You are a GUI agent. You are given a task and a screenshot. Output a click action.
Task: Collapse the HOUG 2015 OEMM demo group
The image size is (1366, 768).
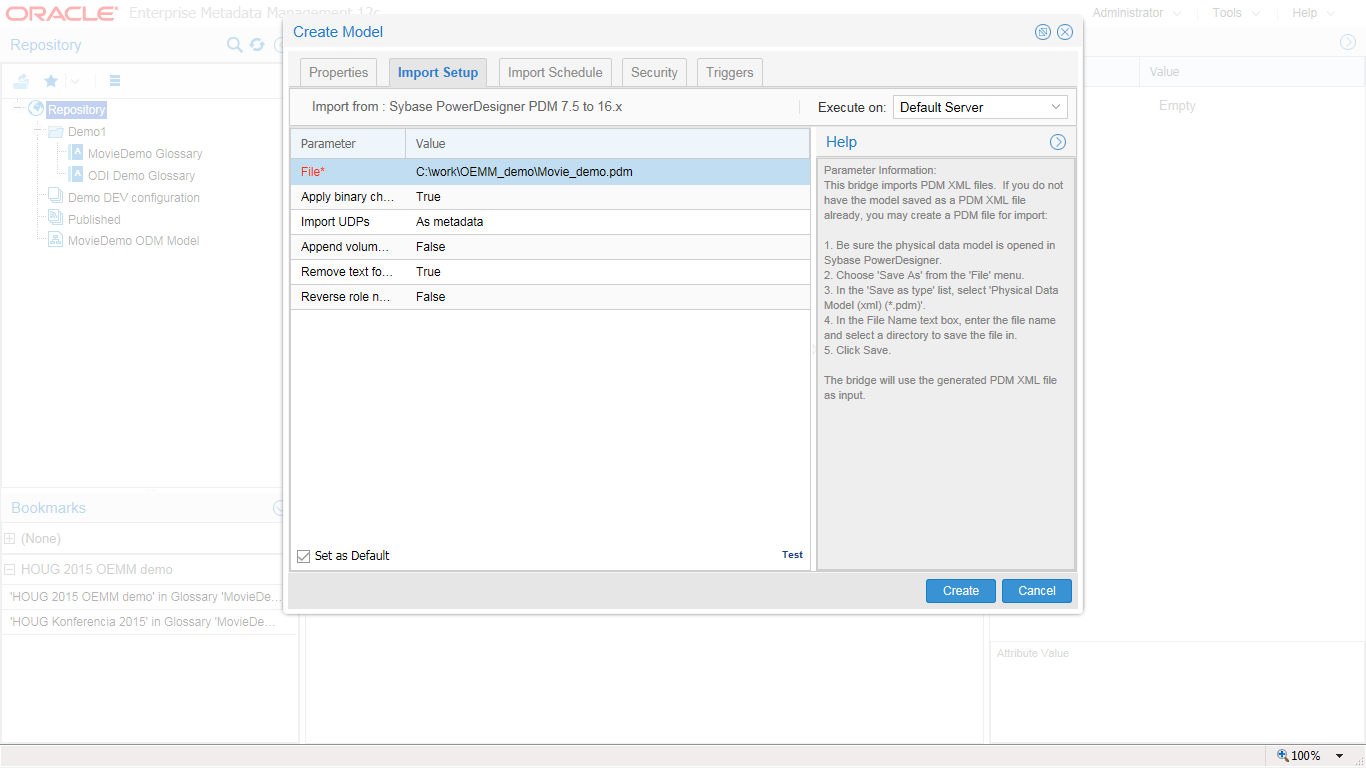tap(10, 569)
